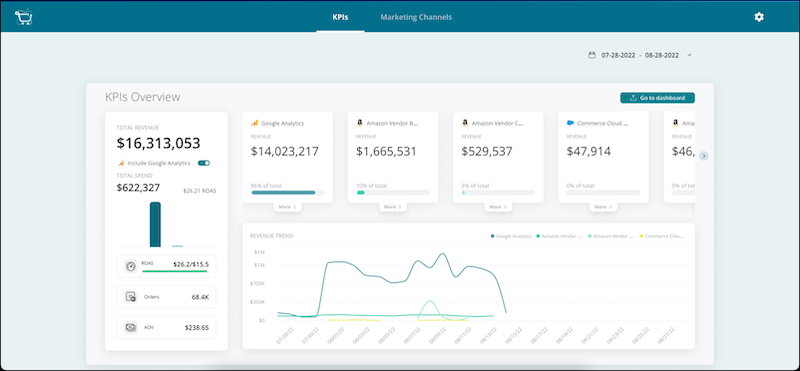Expand More under Amazon Vendor C card
The image size is (800, 371).
click(498, 207)
